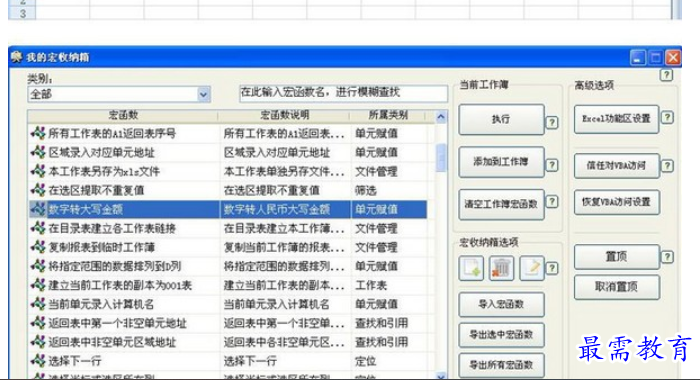This screenshot has height=380, width=700.
Task: Click 导出选中宏函数 button
Action: point(501,335)
